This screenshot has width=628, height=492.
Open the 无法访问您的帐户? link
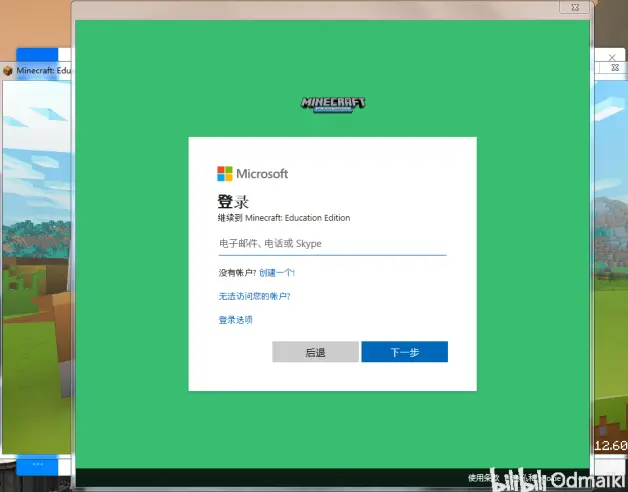coord(254,296)
